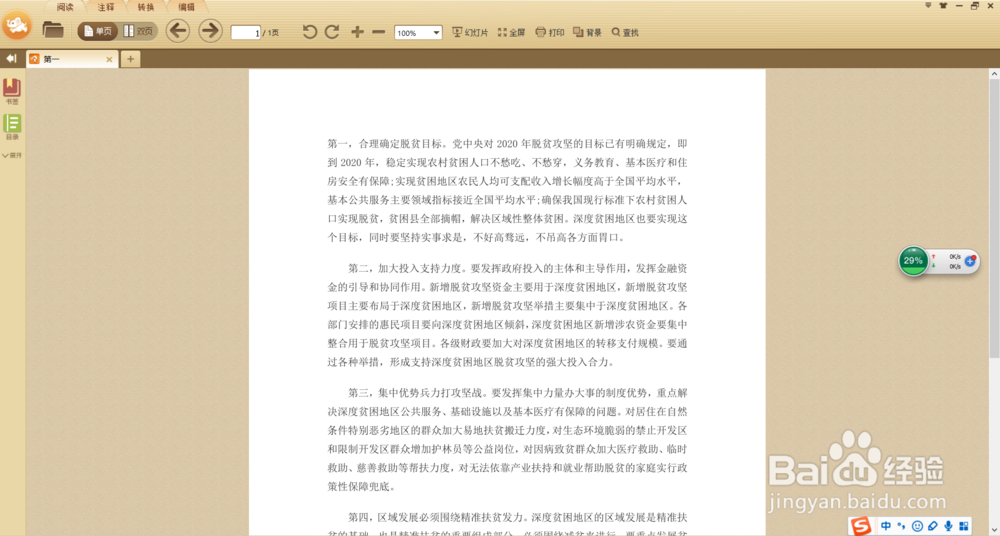
Task: Select the 编辑 (Edit) ribbon tab
Action: point(187,7)
